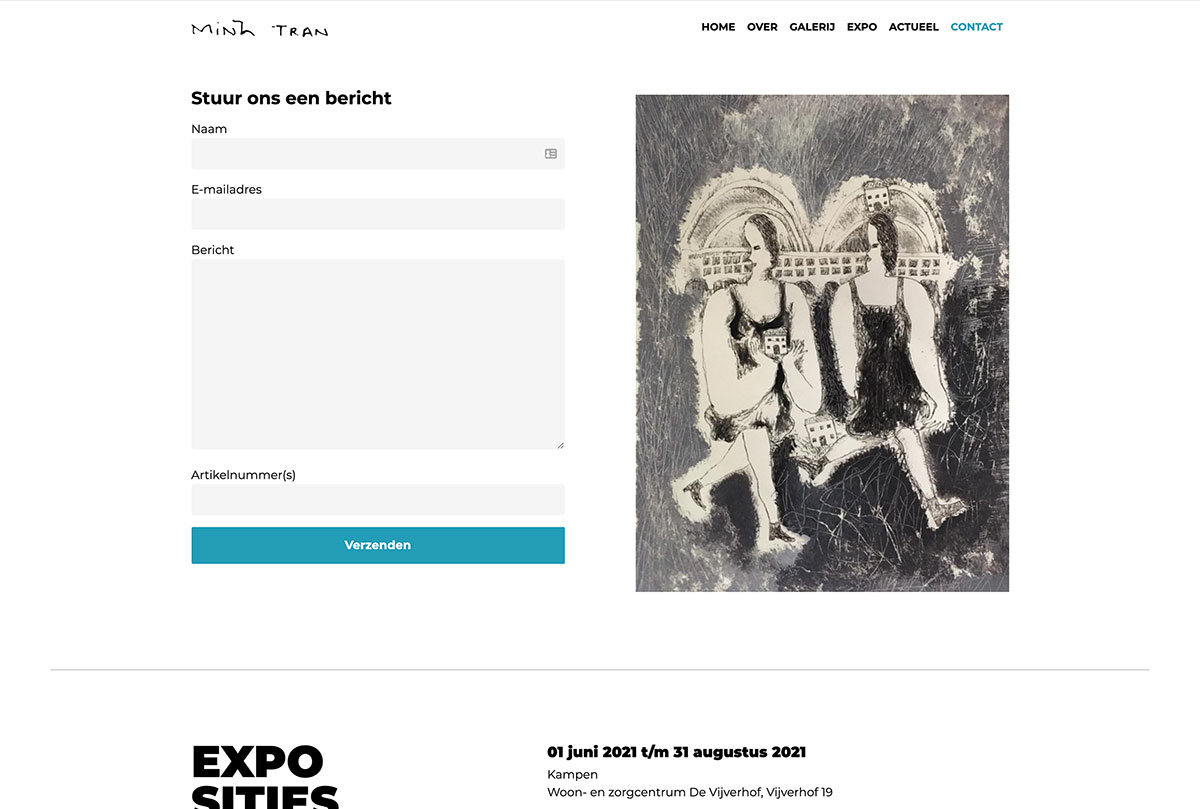Go to the OVER page

762,27
